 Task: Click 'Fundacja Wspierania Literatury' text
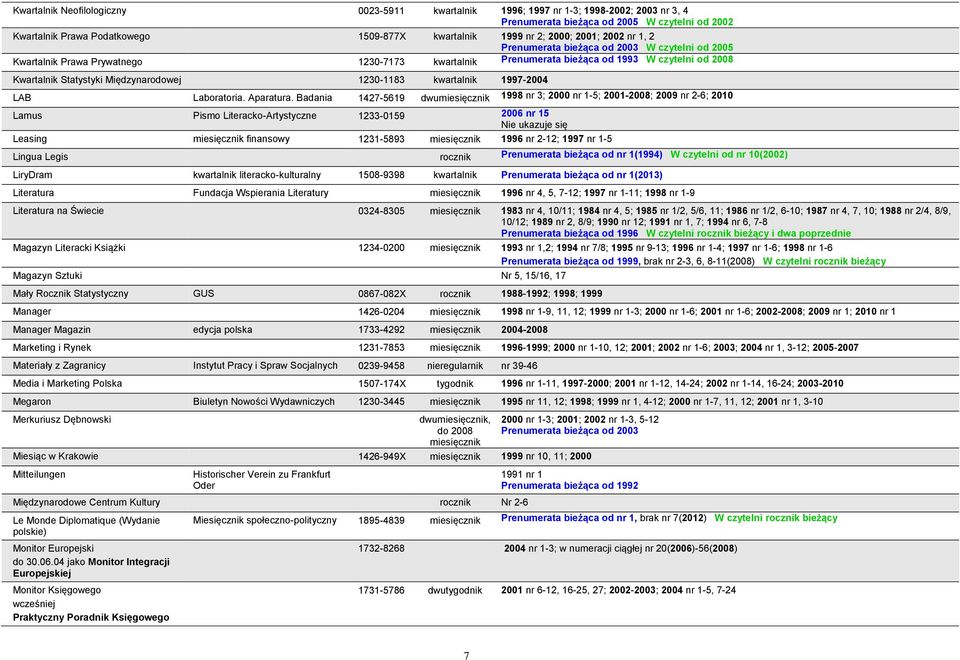260,192
